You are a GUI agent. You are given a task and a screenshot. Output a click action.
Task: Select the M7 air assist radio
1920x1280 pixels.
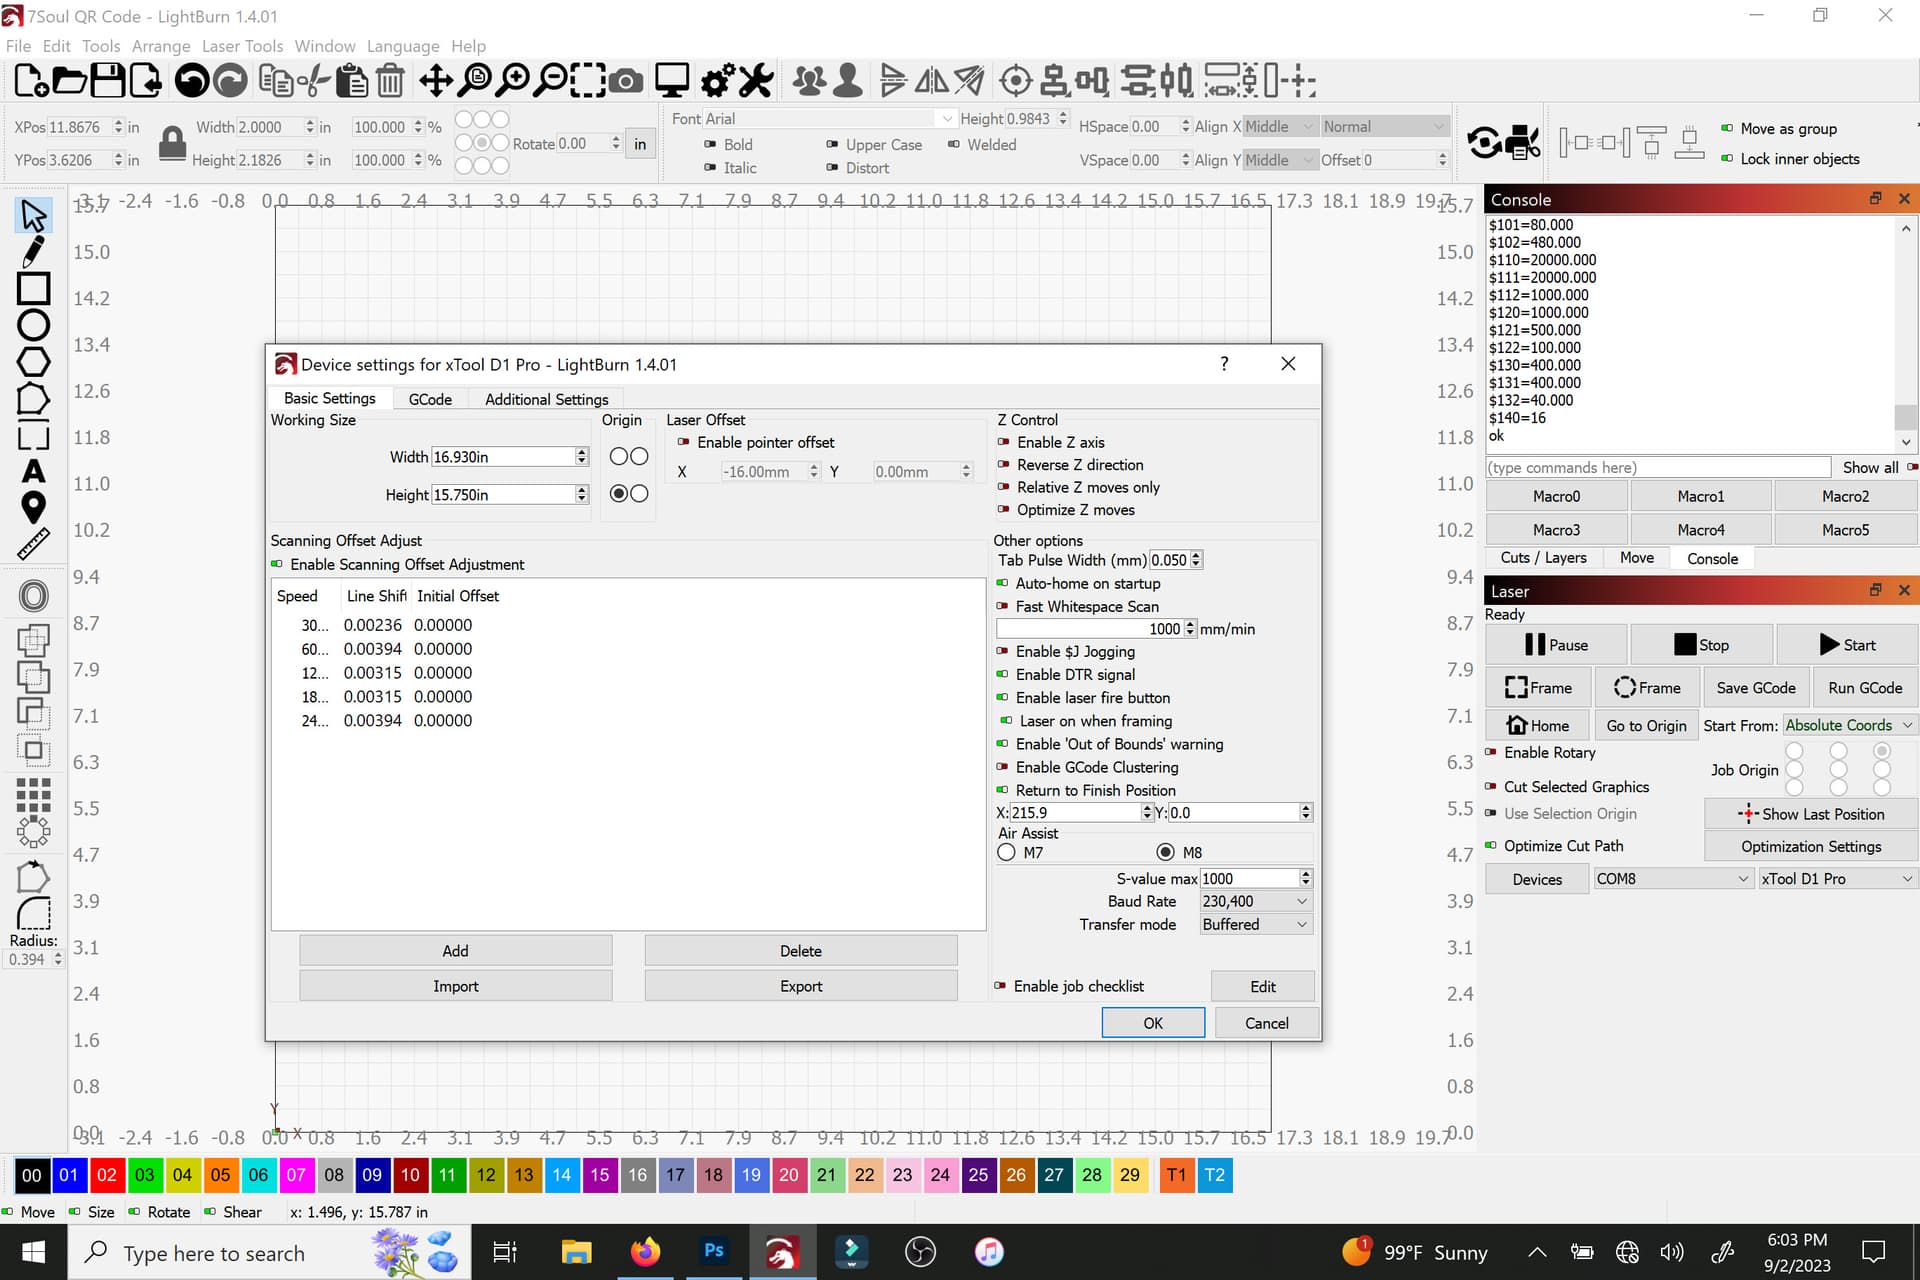[x=1007, y=852]
